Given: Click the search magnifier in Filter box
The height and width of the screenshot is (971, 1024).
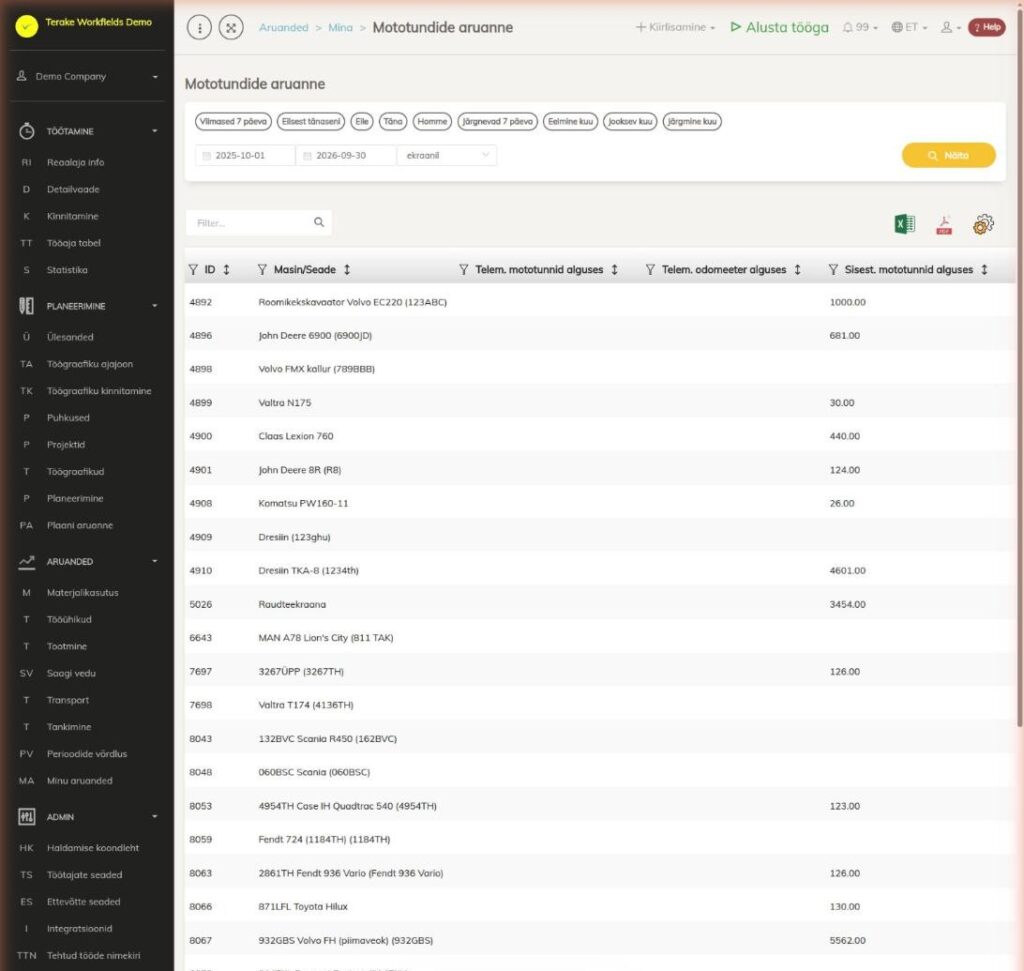Looking at the screenshot, I should [x=319, y=223].
